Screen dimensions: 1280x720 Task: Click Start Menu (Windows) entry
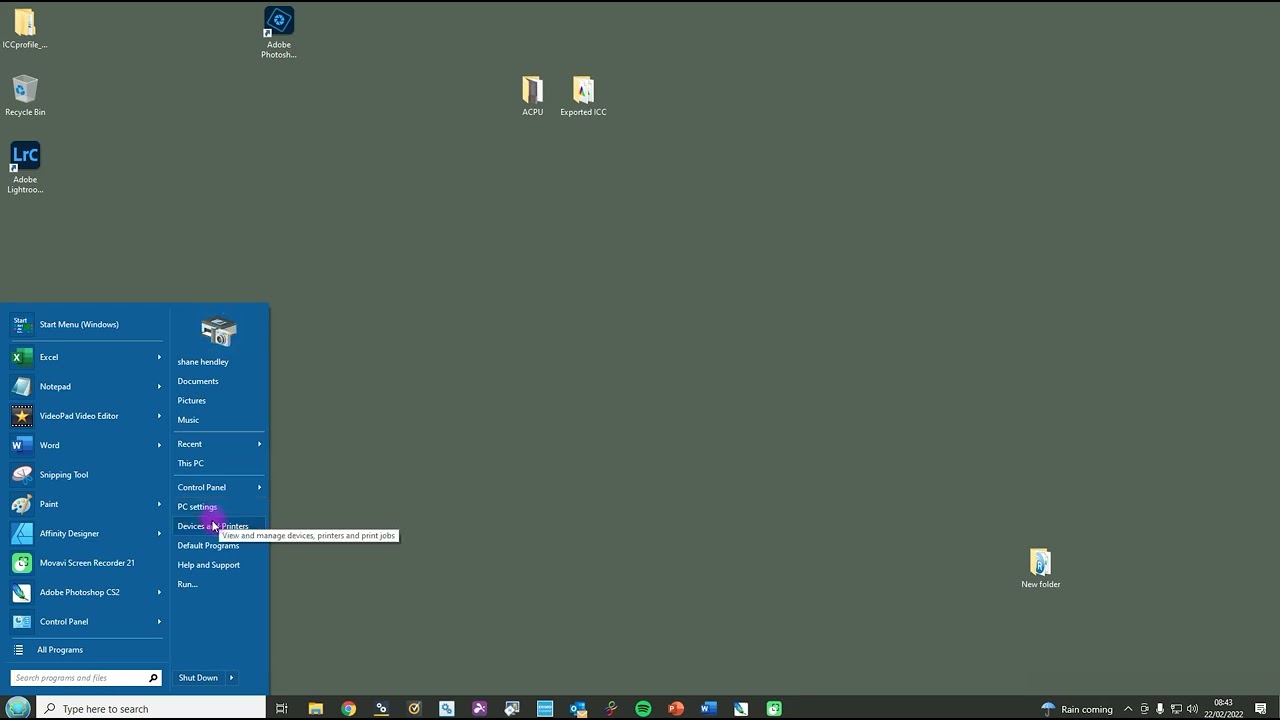click(x=85, y=324)
